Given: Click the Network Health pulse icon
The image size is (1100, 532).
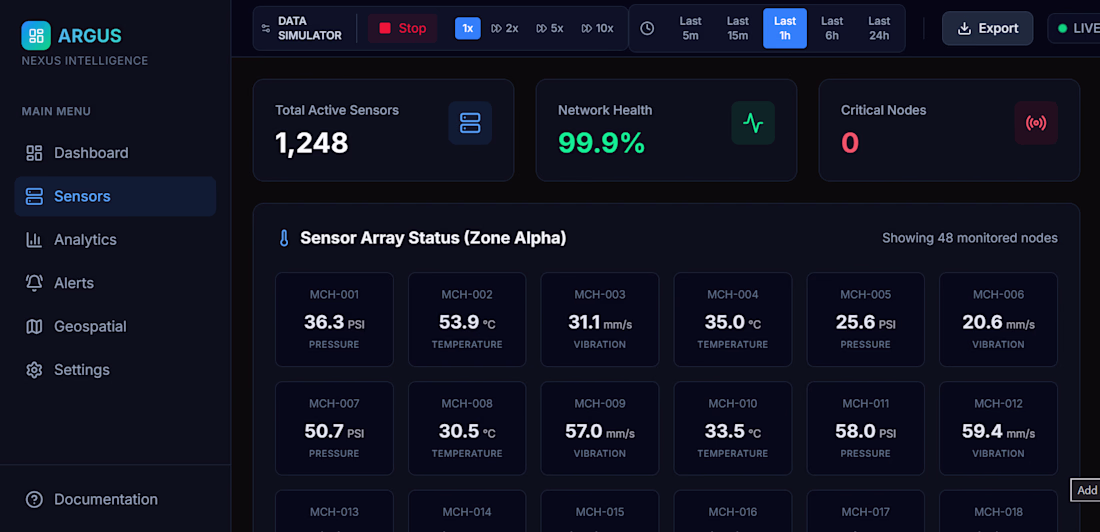Looking at the screenshot, I should point(753,123).
